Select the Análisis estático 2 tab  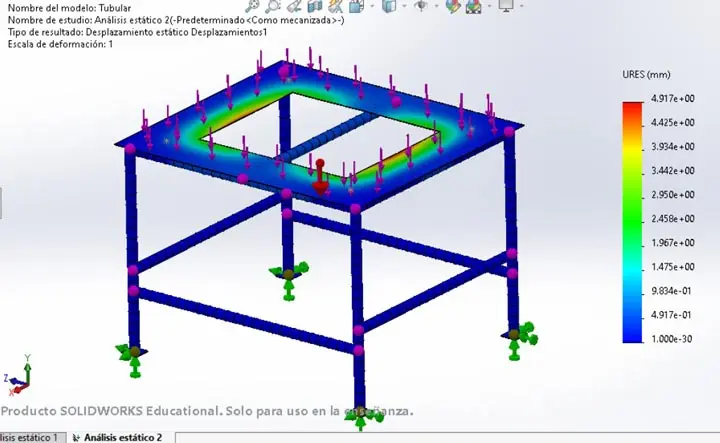[121, 438]
